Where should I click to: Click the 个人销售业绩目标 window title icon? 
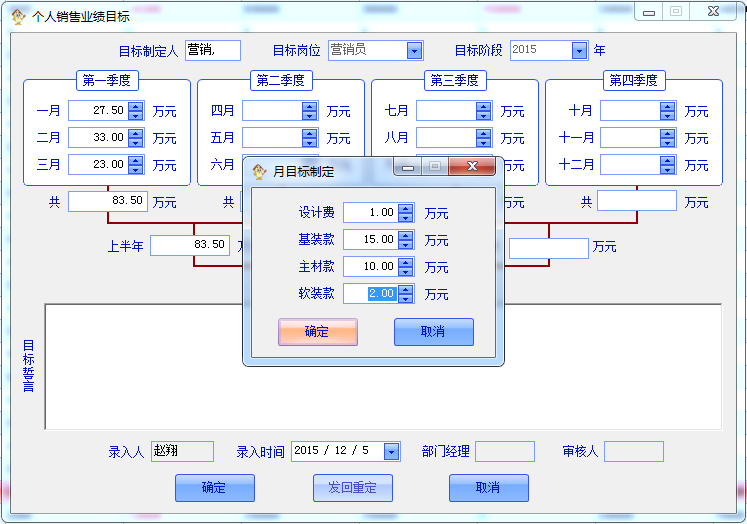[17, 16]
